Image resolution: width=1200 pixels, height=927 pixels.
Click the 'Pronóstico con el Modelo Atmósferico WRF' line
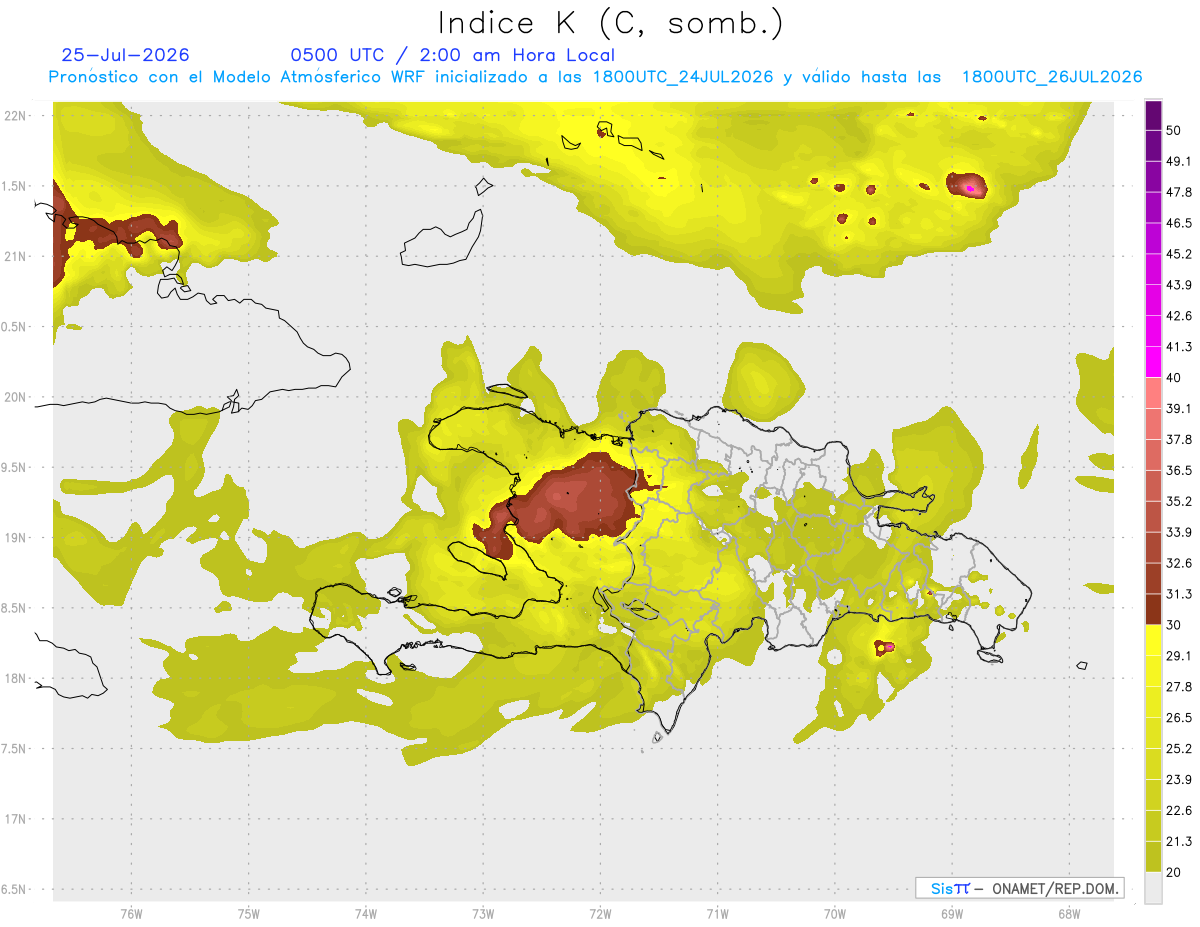click(596, 77)
